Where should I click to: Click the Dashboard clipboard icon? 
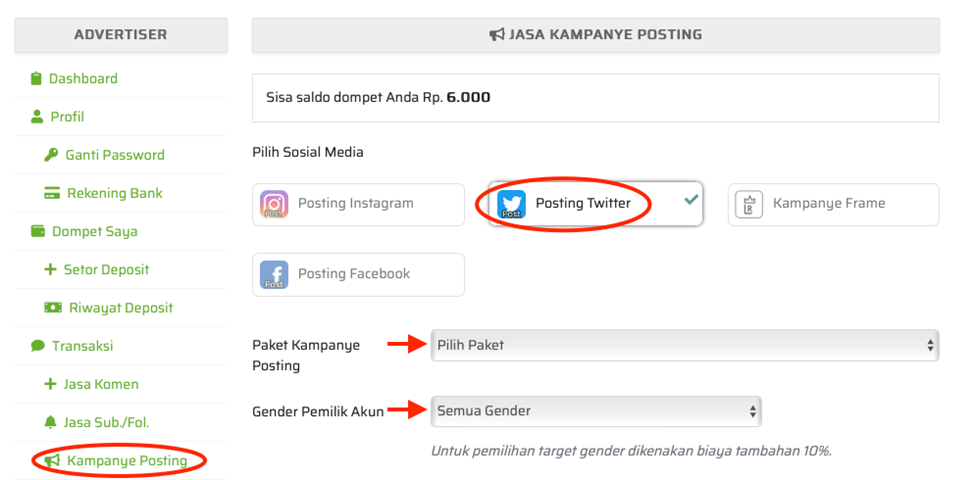(x=37, y=79)
